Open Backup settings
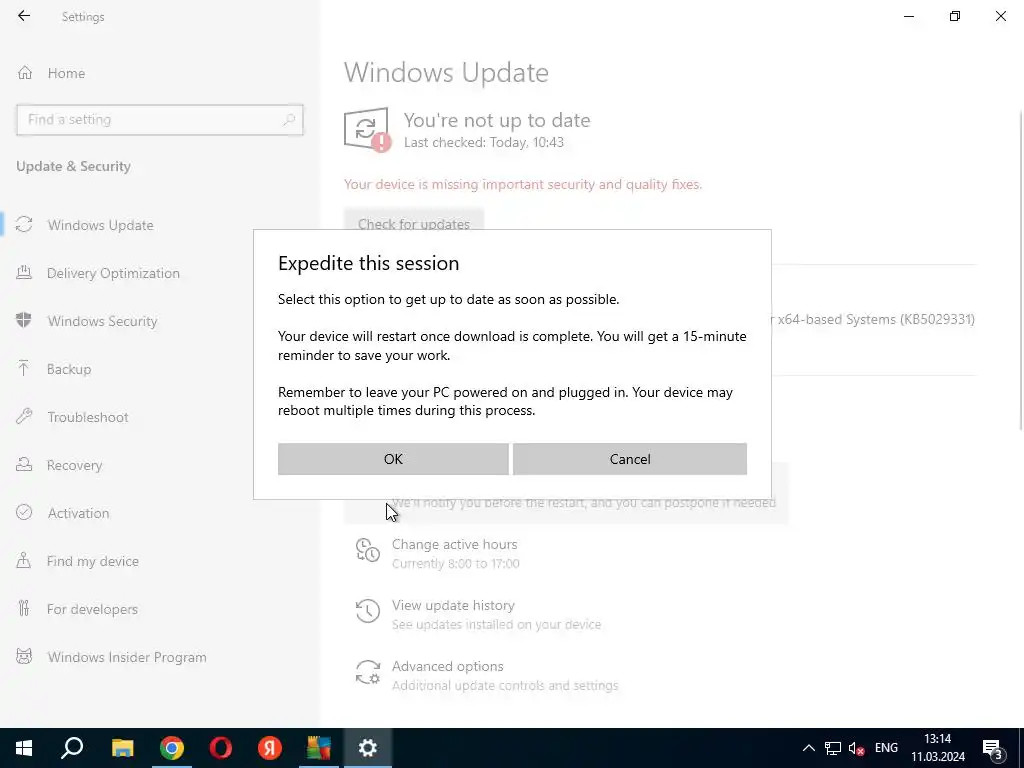 click(x=69, y=369)
